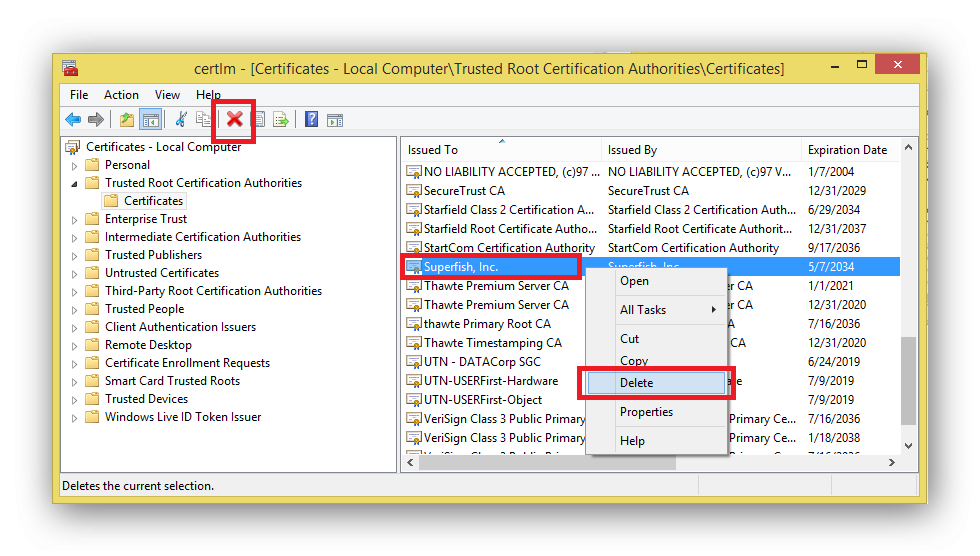Sort by the Issued To column header
The width and height of the screenshot is (980, 556).
click(x=501, y=150)
